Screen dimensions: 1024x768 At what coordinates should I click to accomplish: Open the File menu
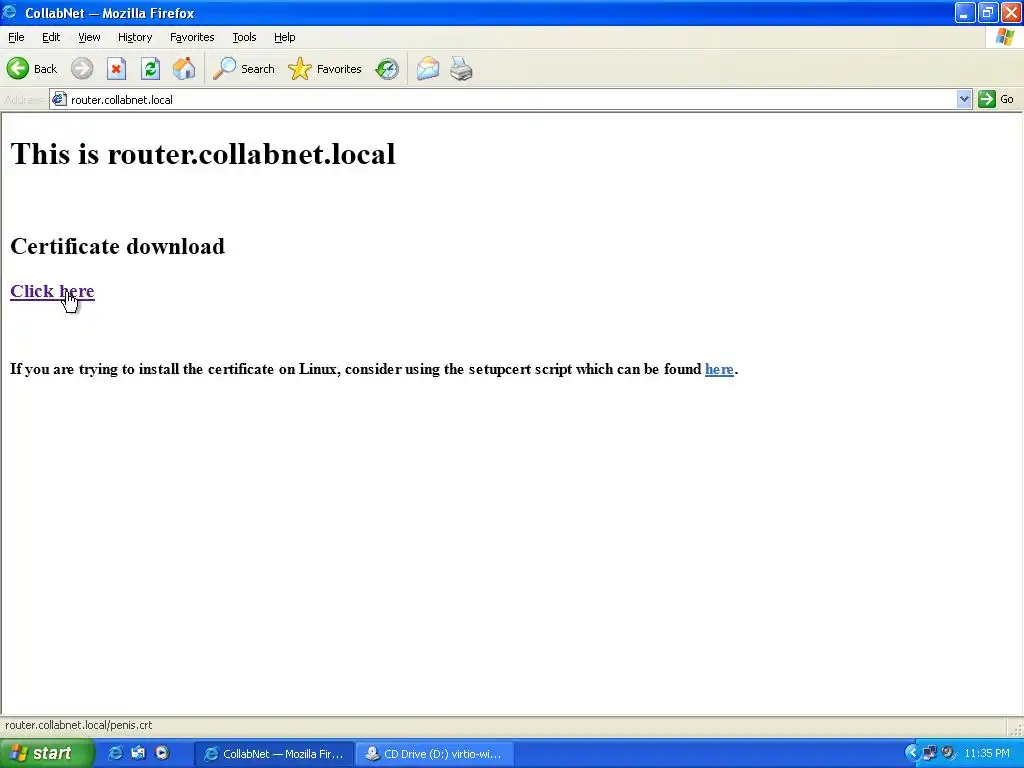(x=16, y=37)
